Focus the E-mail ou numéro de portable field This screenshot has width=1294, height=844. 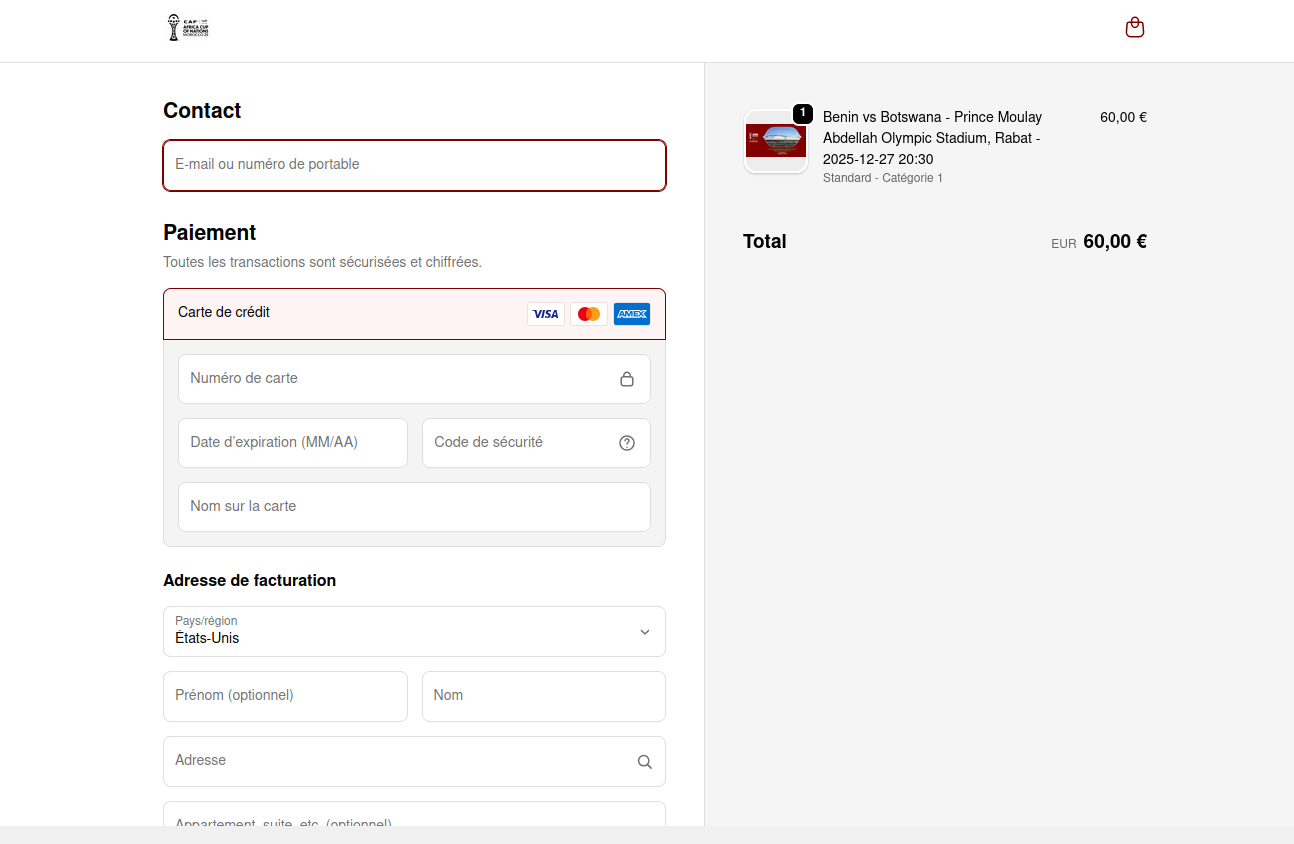point(414,165)
